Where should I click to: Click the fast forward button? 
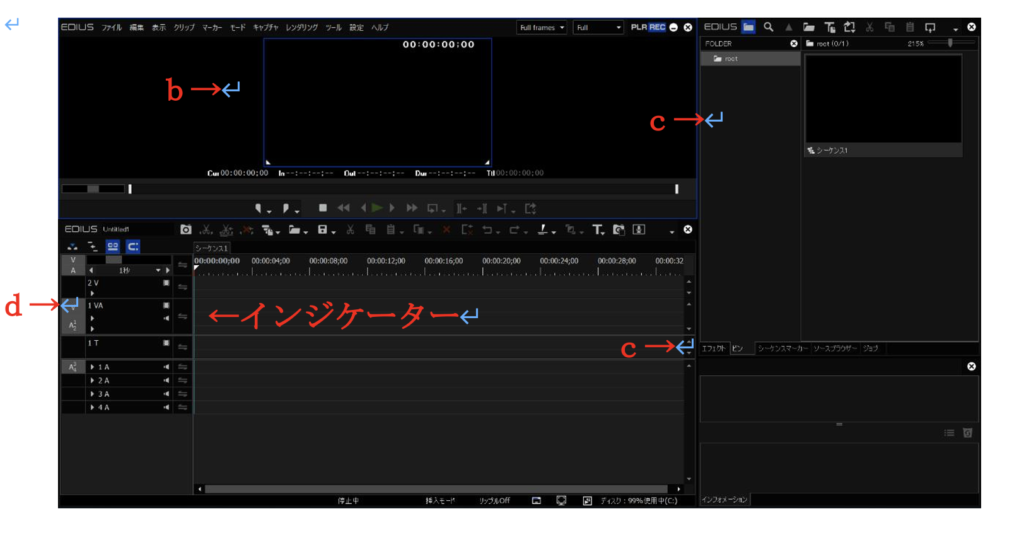411,208
